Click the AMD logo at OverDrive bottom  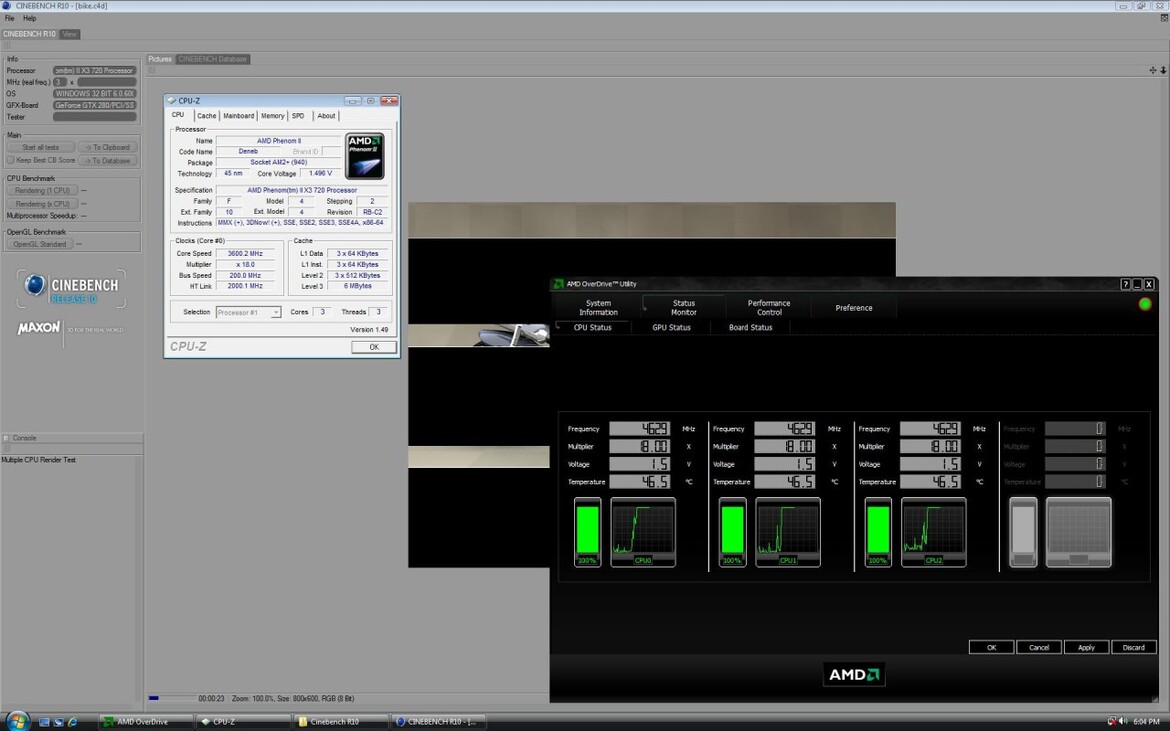(854, 674)
